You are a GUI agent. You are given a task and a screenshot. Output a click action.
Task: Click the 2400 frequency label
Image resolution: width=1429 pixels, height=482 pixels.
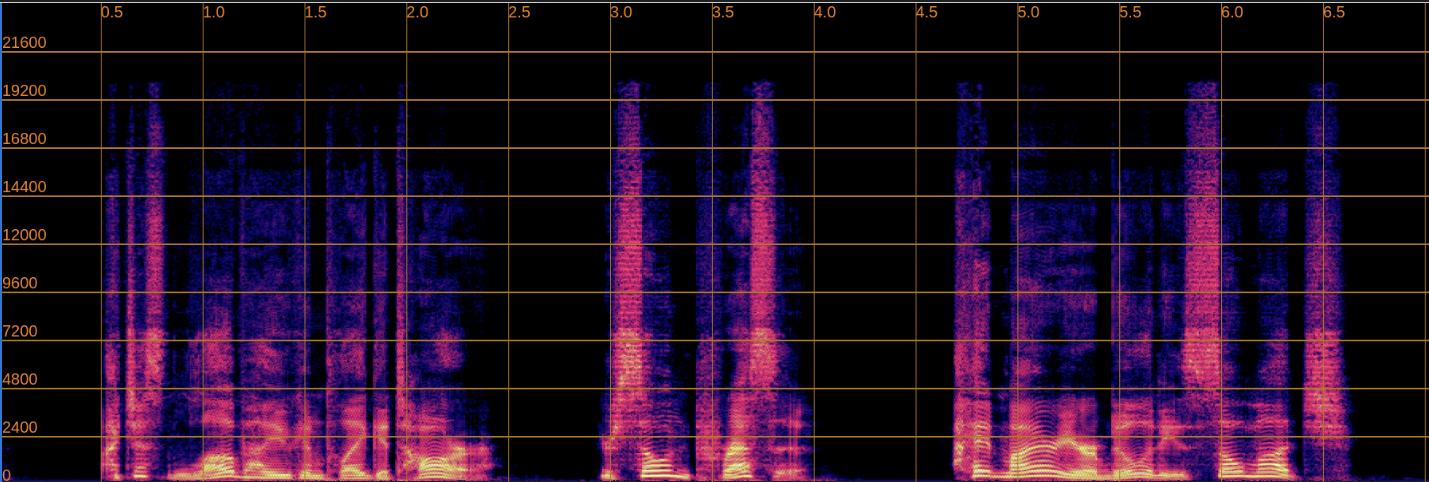tap(20, 427)
